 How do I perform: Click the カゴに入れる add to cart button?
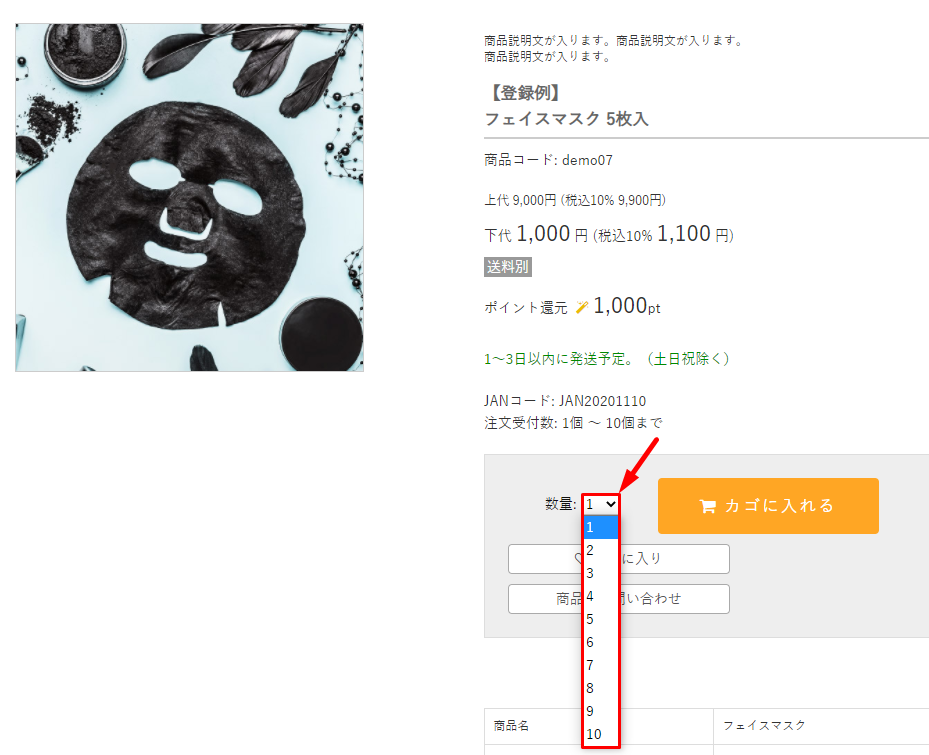[768, 506]
